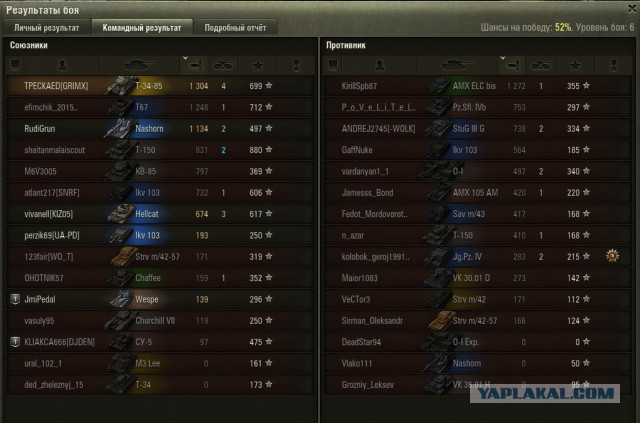Sort enemies by tank icon column

457,65
